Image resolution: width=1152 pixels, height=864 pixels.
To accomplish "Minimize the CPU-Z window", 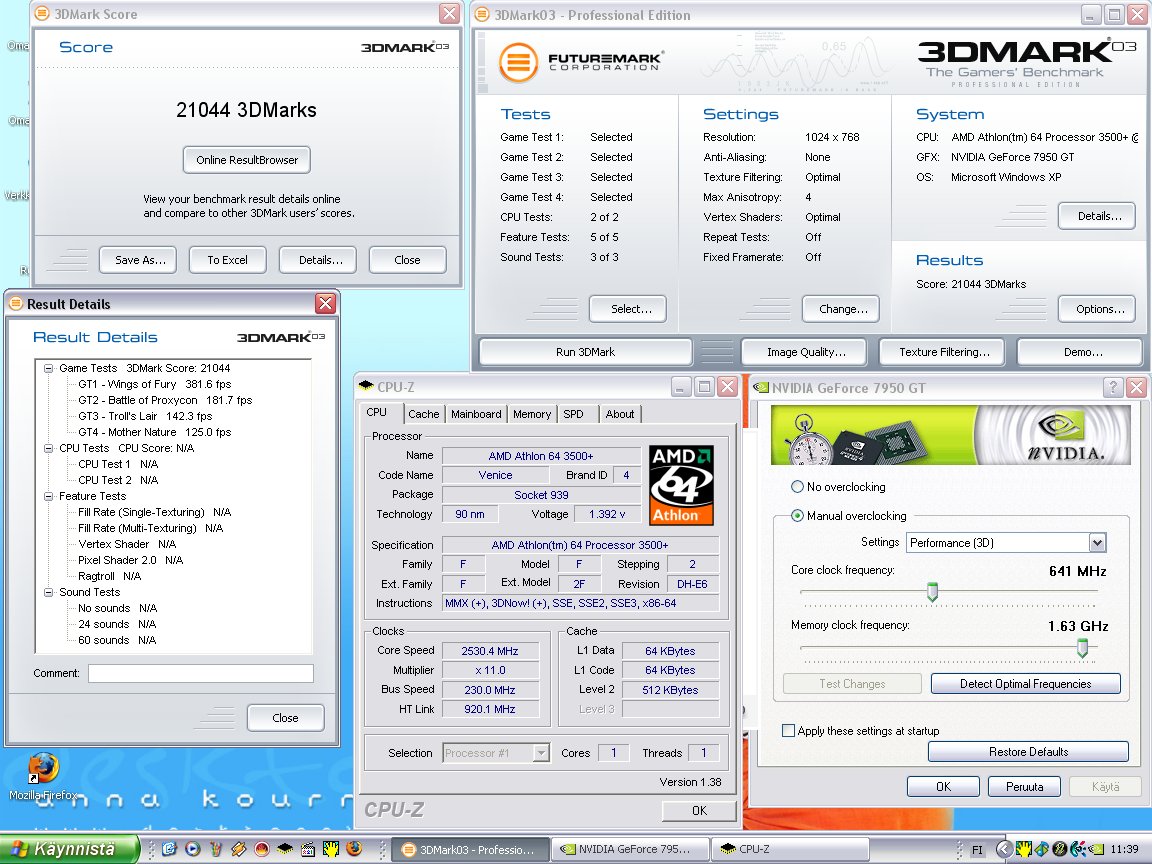I will pos(681,386).
